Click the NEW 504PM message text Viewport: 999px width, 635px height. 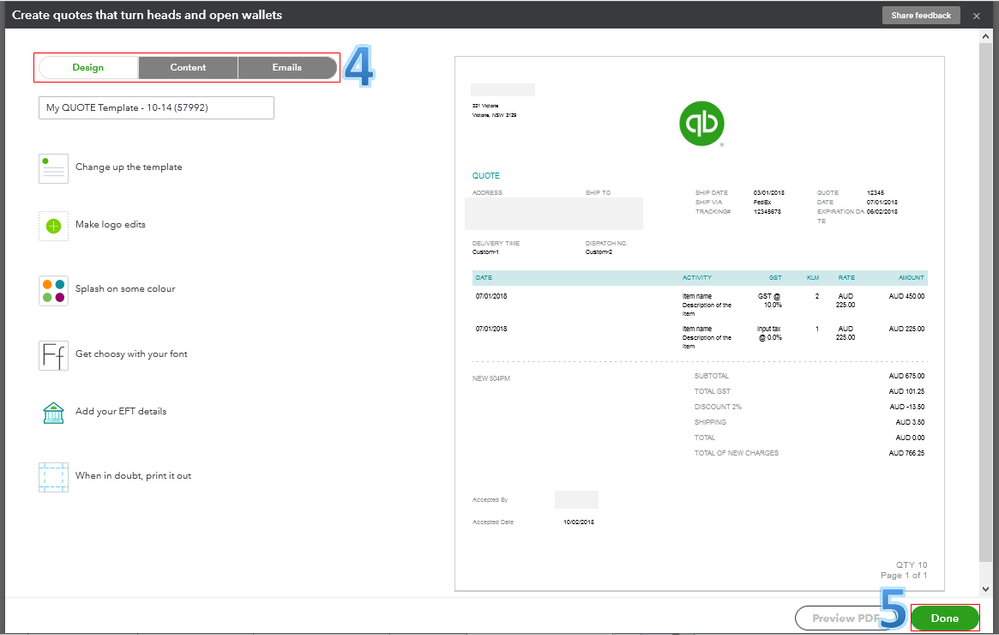[x=491, y=378]
